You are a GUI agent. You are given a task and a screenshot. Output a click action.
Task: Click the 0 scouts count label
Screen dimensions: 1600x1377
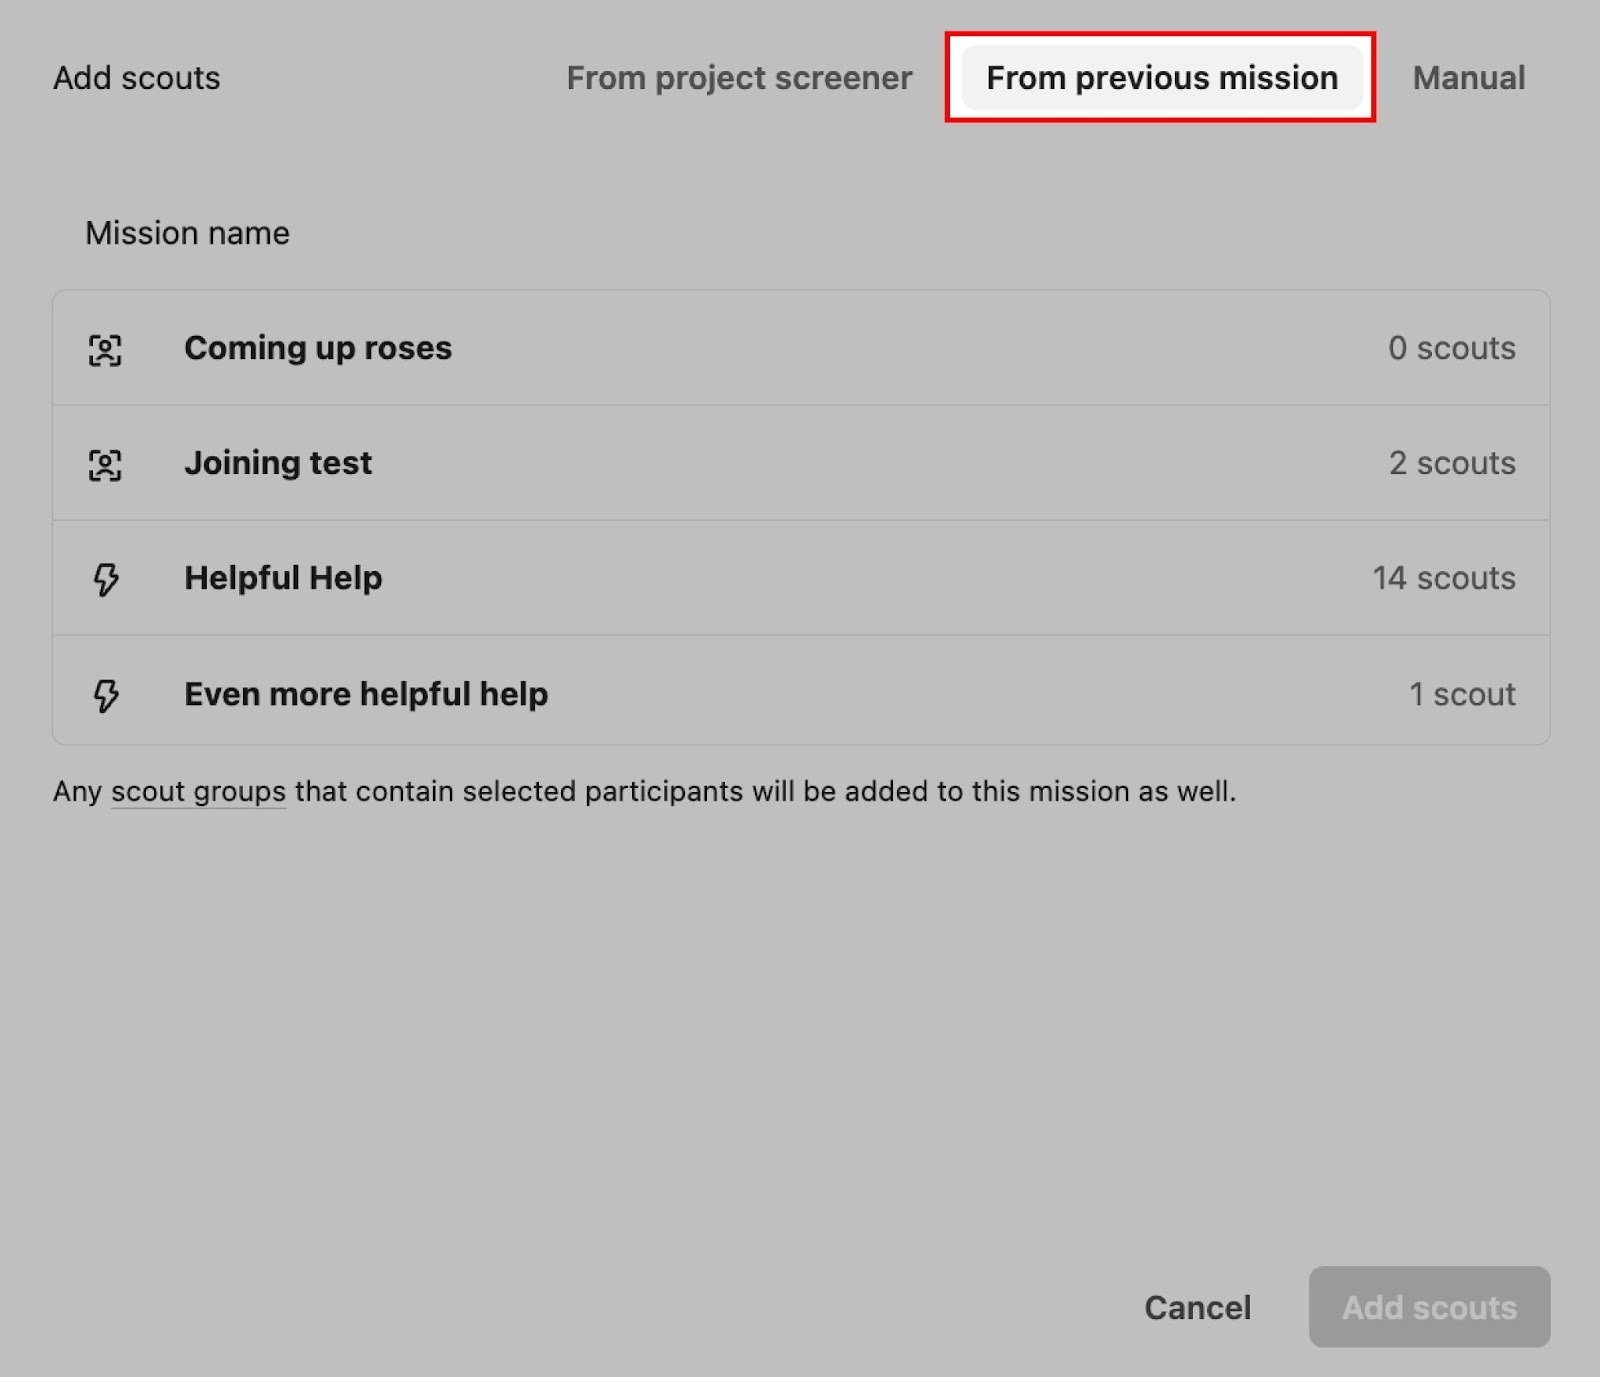[1451, 348]
